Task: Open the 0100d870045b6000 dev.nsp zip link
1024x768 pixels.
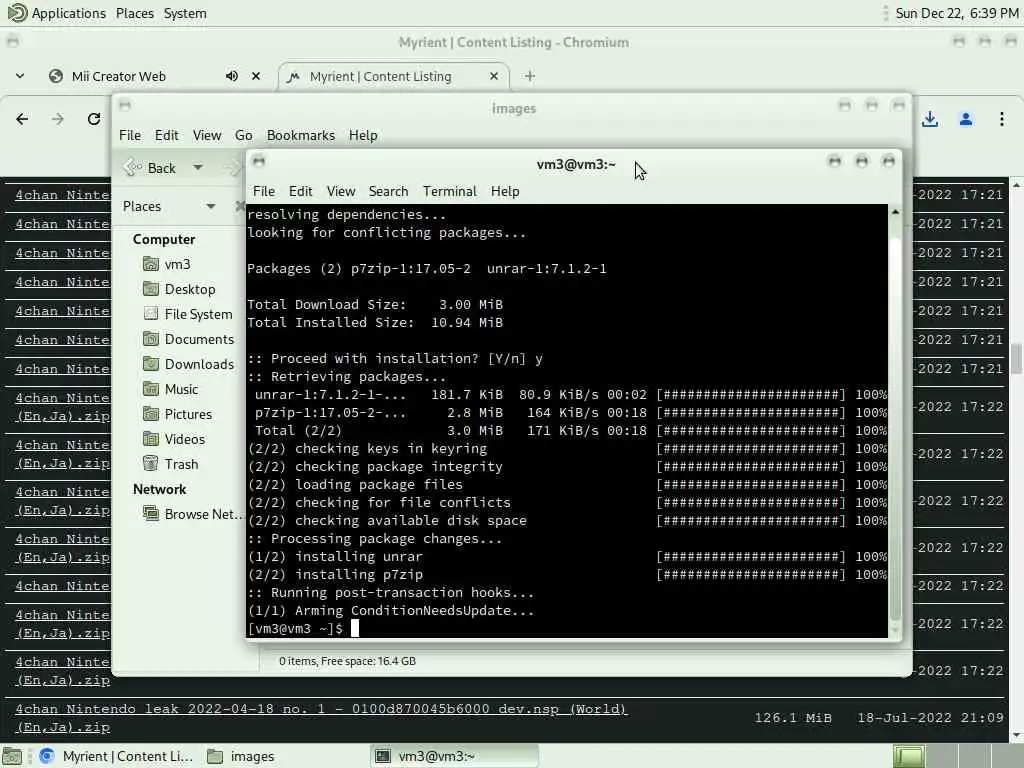Action: tap(321, 718)
